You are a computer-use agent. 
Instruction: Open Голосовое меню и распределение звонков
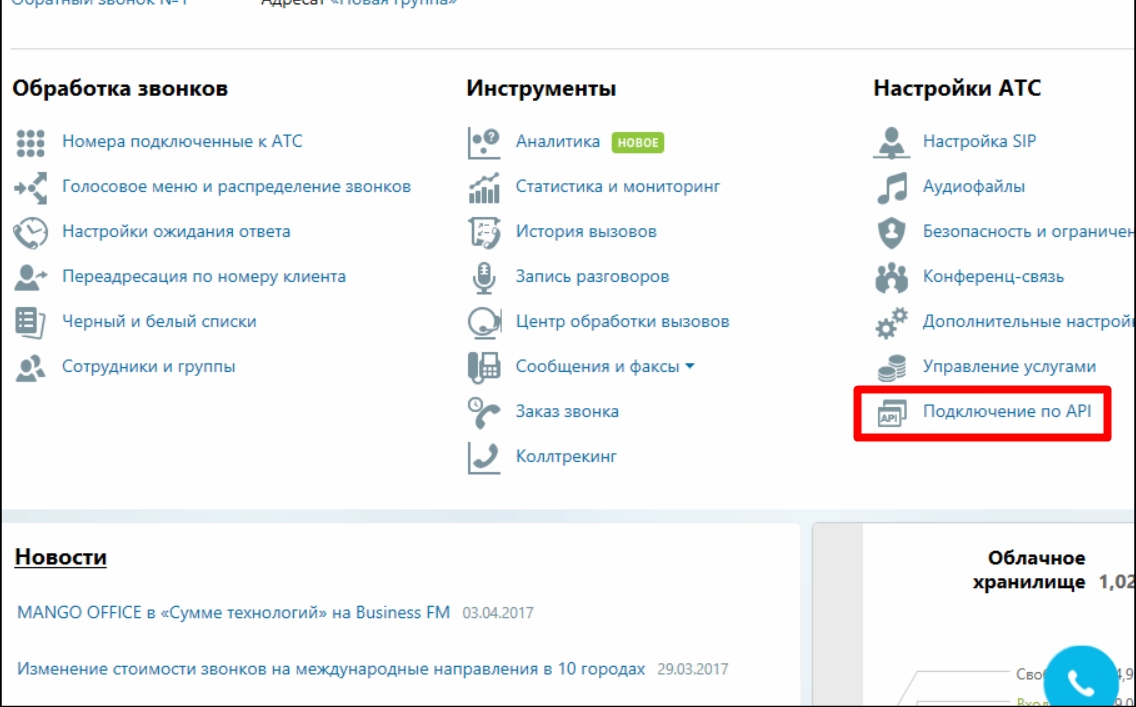click(x=236, y=187)
